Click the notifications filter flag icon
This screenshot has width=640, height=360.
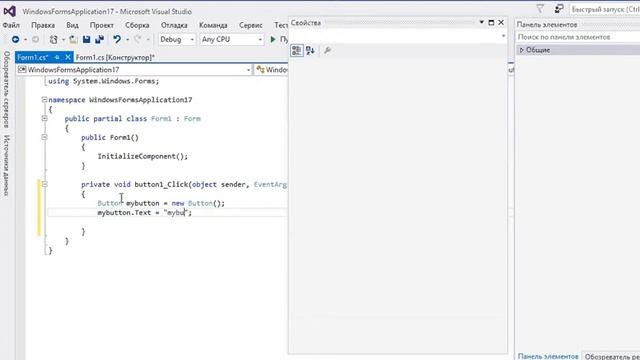(540, 8)
